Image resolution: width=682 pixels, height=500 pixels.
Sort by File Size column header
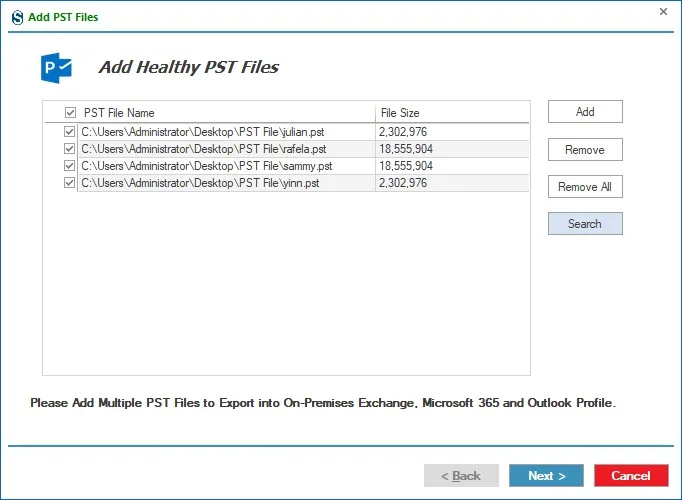(x=452, y=113)
